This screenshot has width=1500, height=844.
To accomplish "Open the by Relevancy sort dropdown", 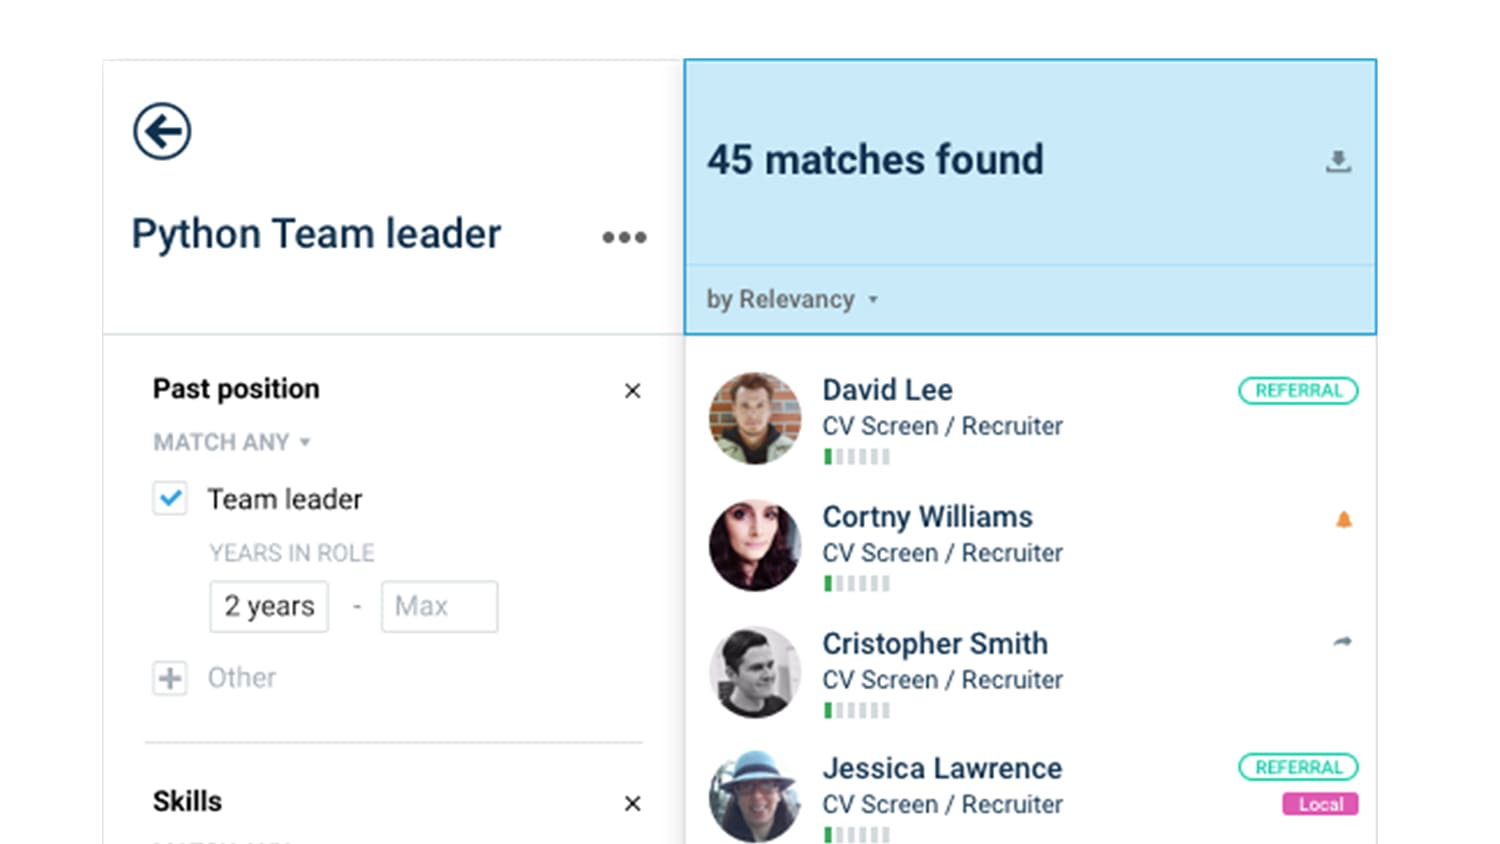I will tap(792, 299).
